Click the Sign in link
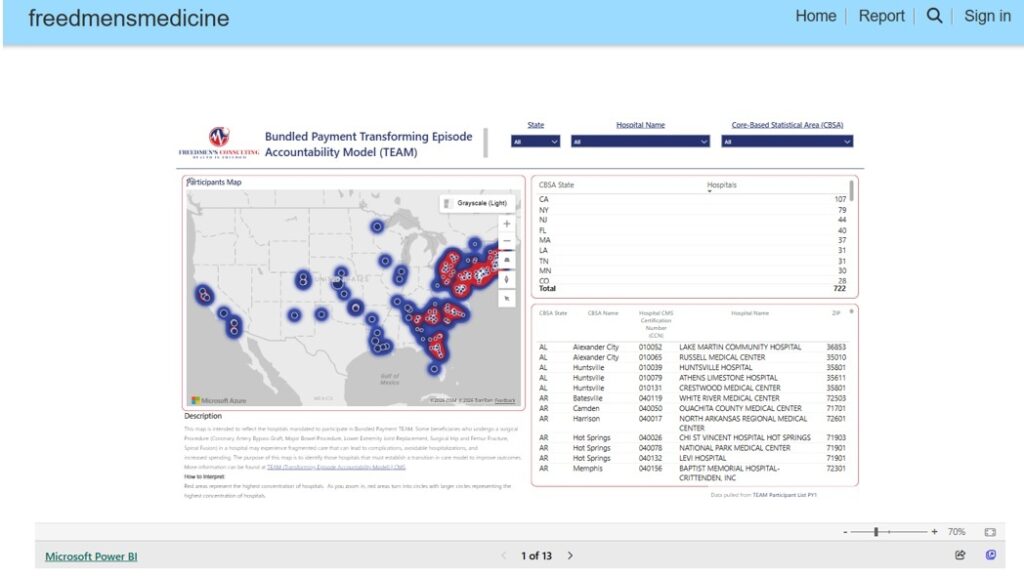The width and height of the screenshot is (1024, 576). [x=986, y=16]
